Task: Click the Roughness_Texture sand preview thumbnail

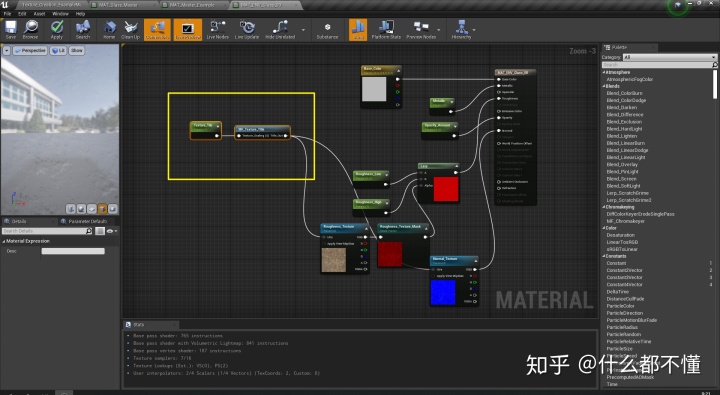Action: point(333,260)
